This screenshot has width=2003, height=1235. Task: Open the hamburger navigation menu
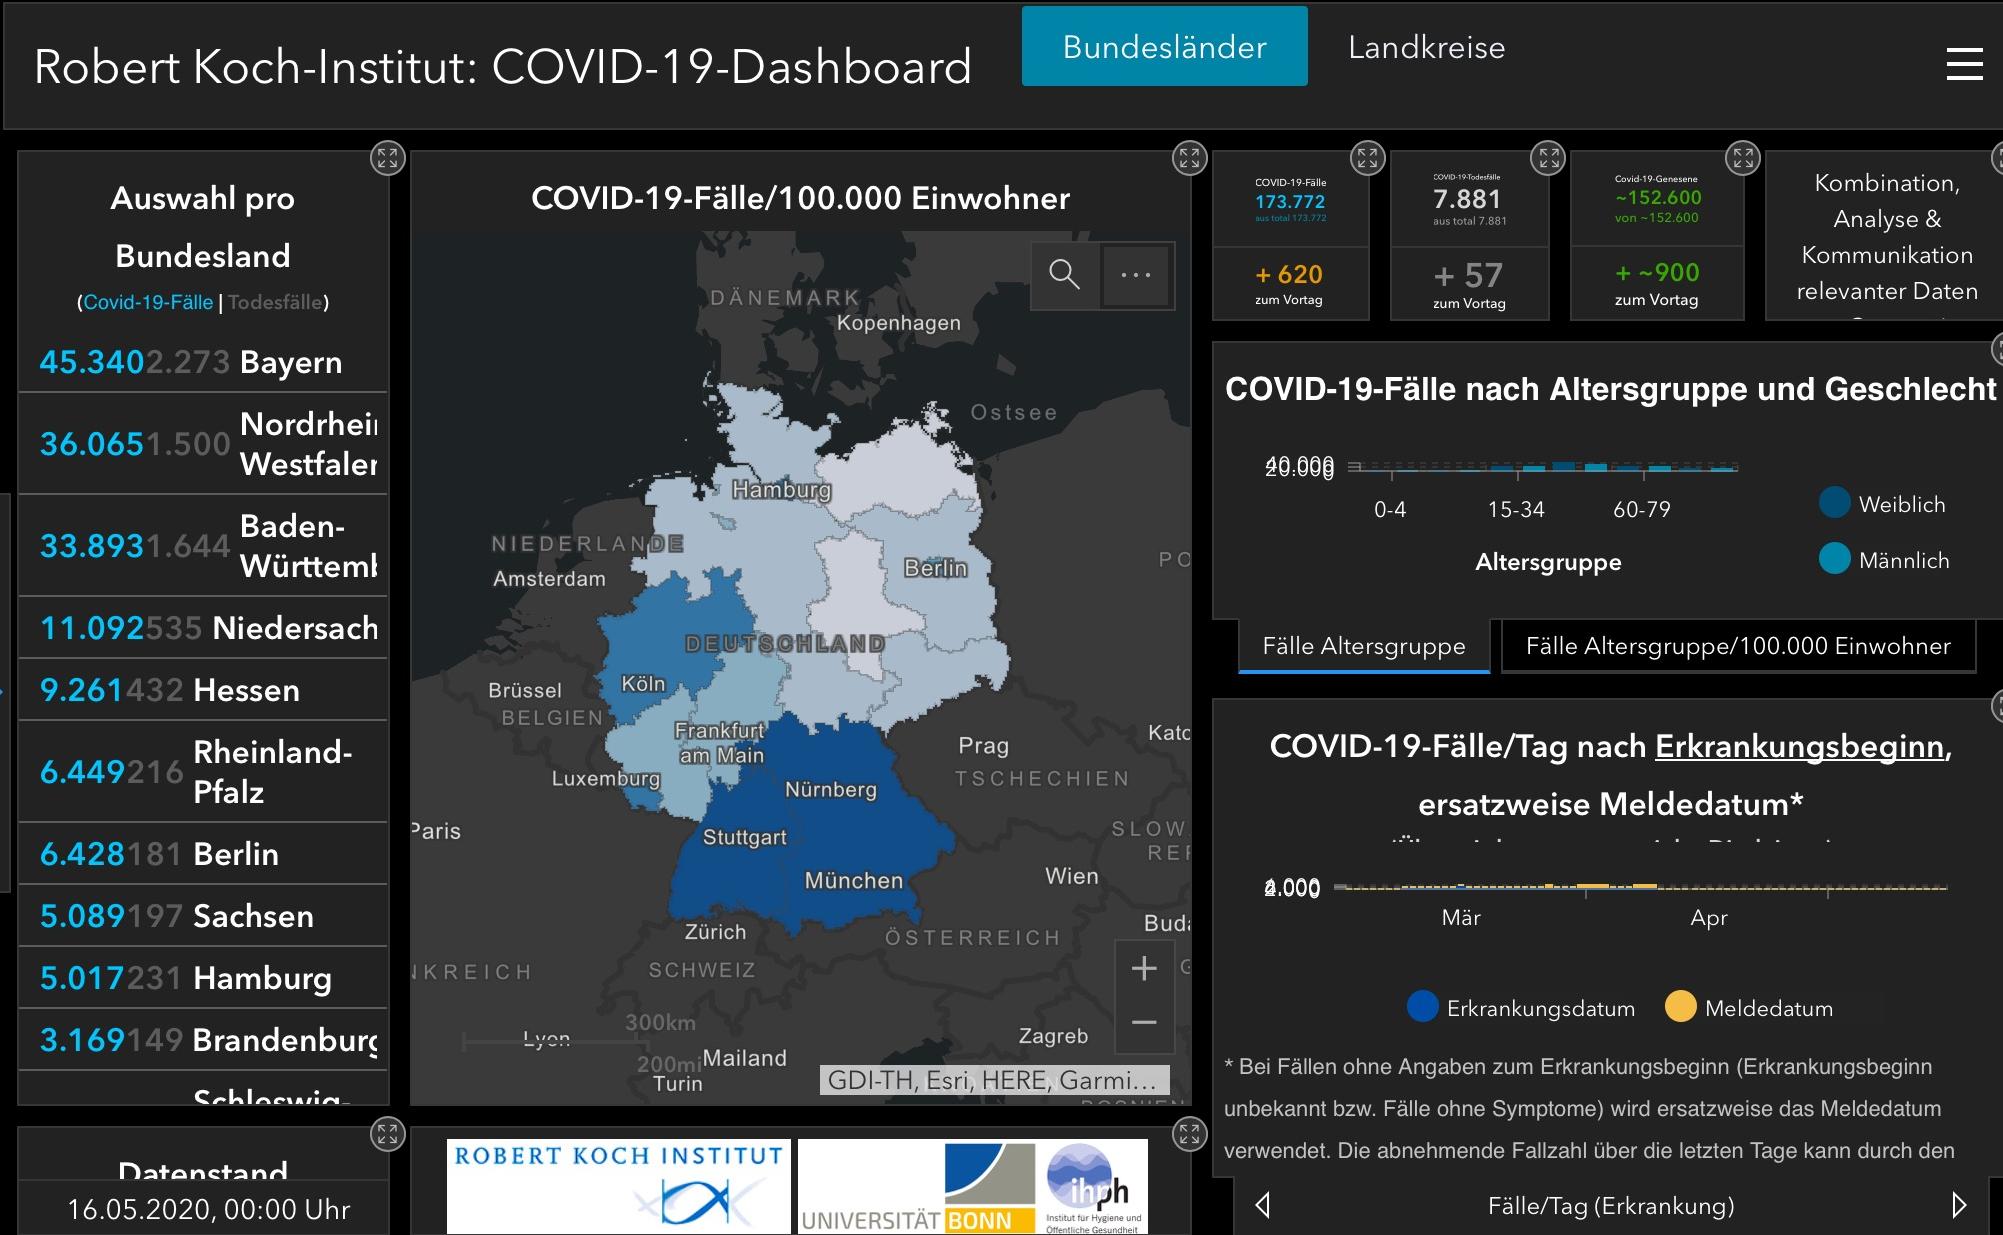coord(1964,64)
